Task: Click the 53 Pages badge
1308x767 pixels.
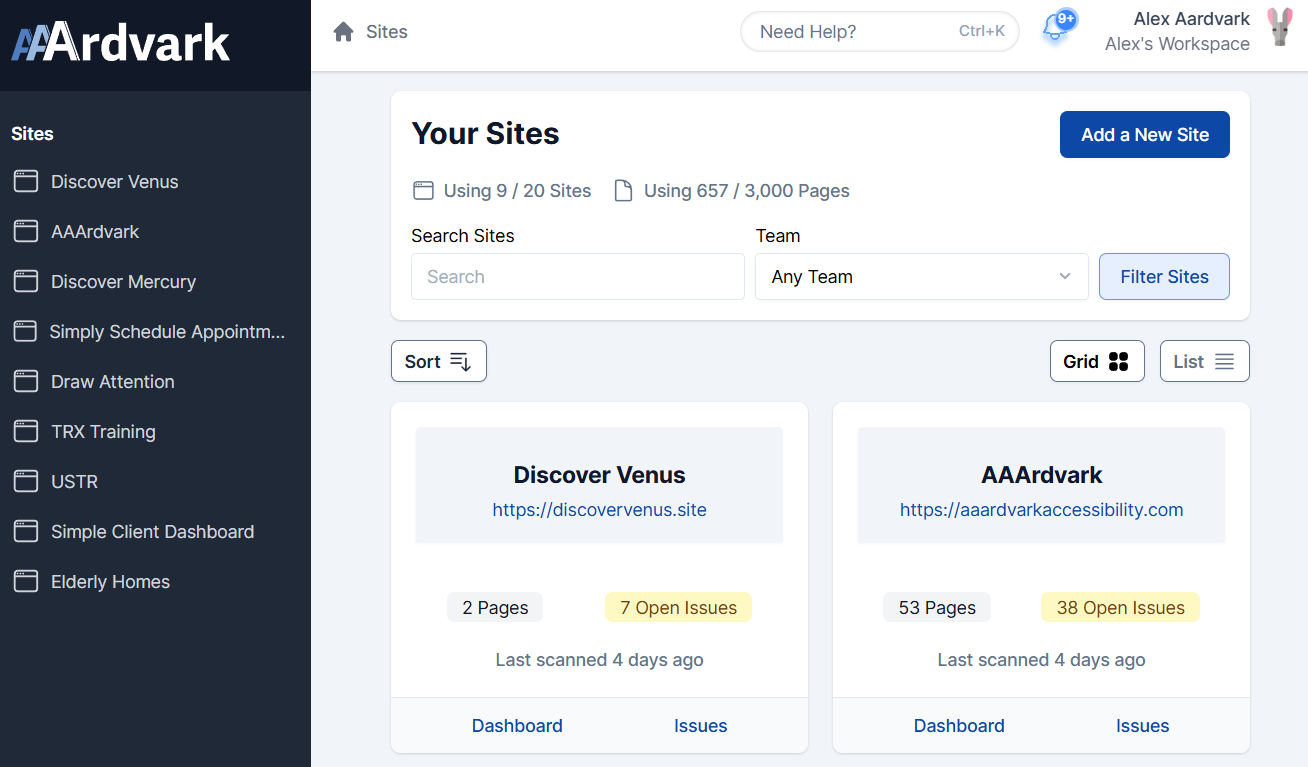Action: point(937,608)
